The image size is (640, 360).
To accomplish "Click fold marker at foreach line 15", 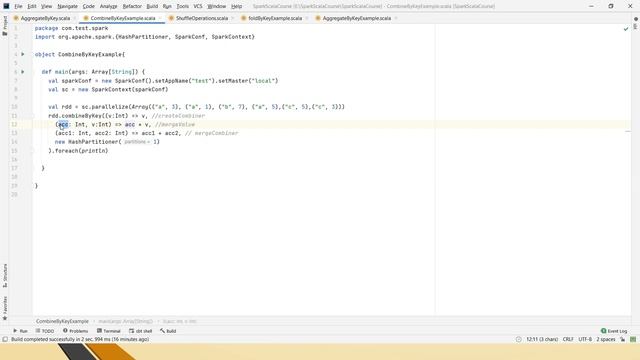I will tap(33, 151).
